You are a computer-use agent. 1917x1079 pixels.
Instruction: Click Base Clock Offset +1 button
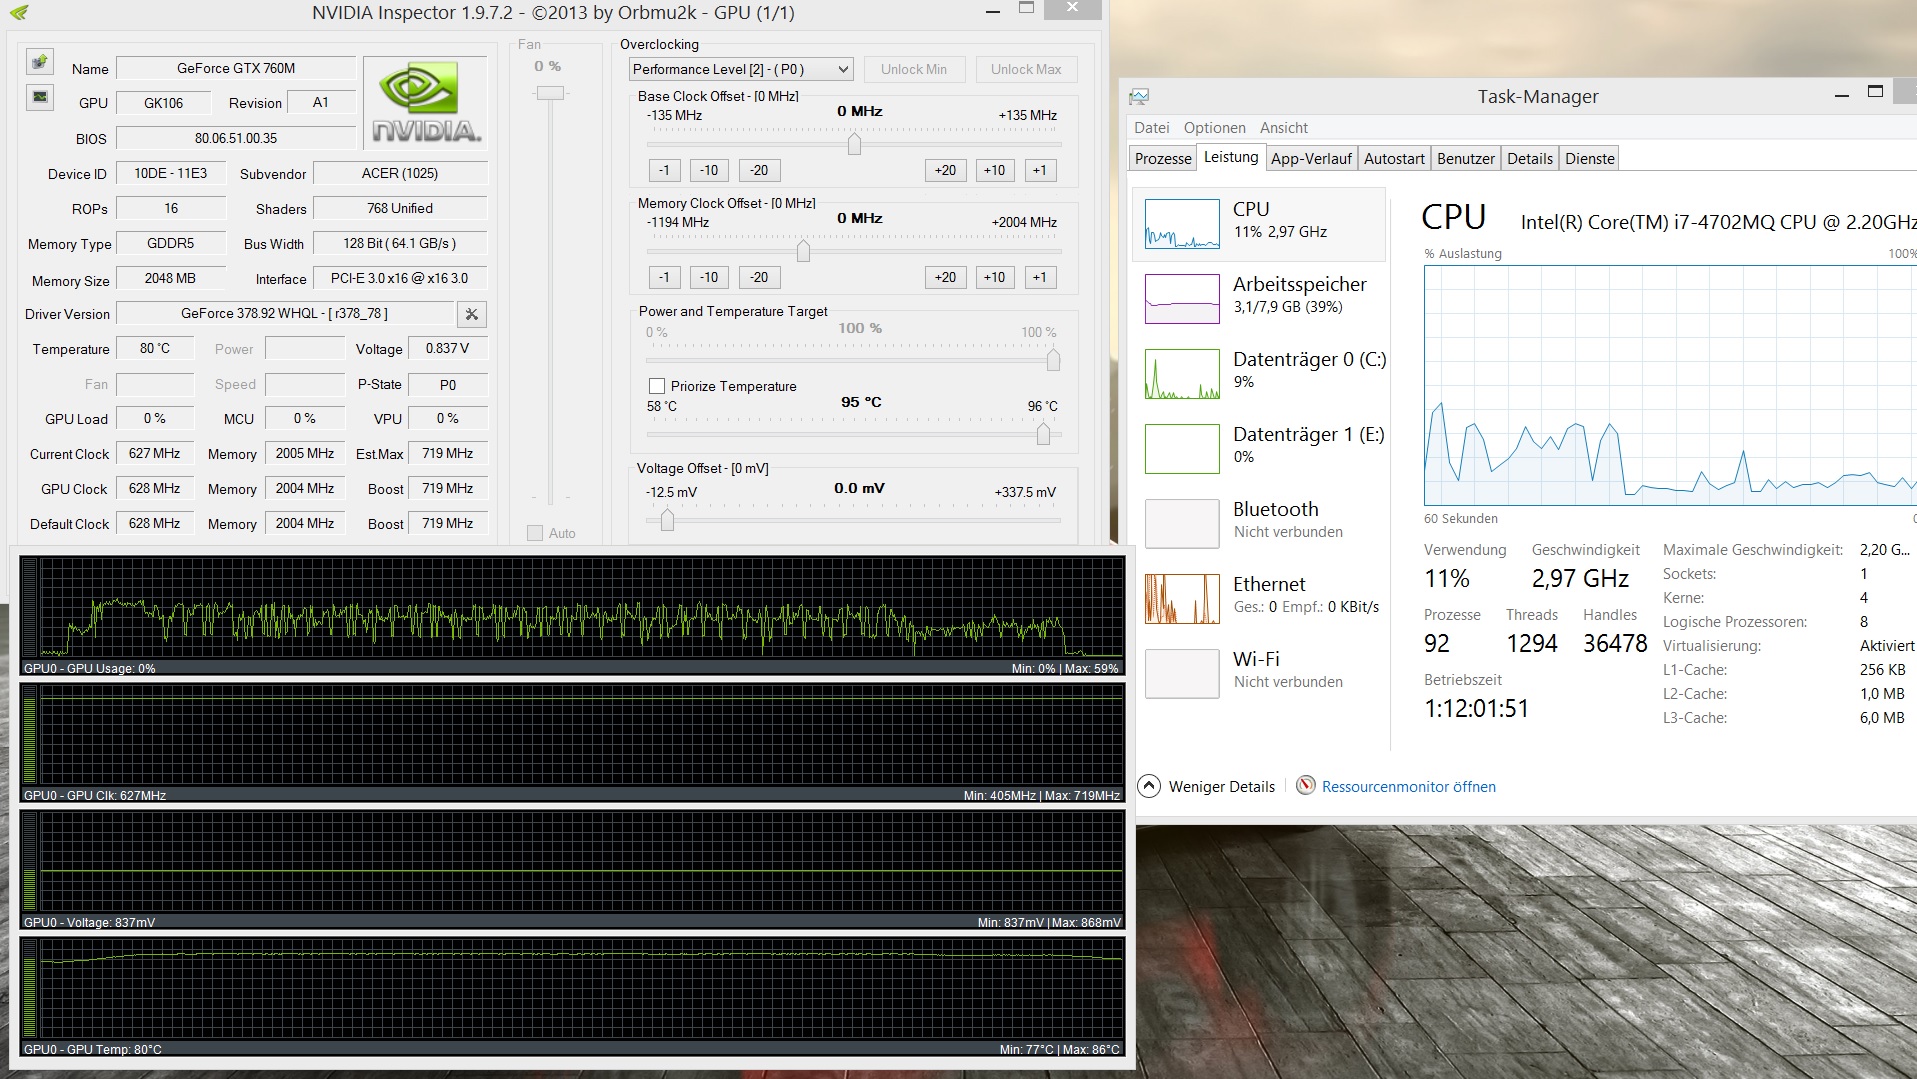1040,170
